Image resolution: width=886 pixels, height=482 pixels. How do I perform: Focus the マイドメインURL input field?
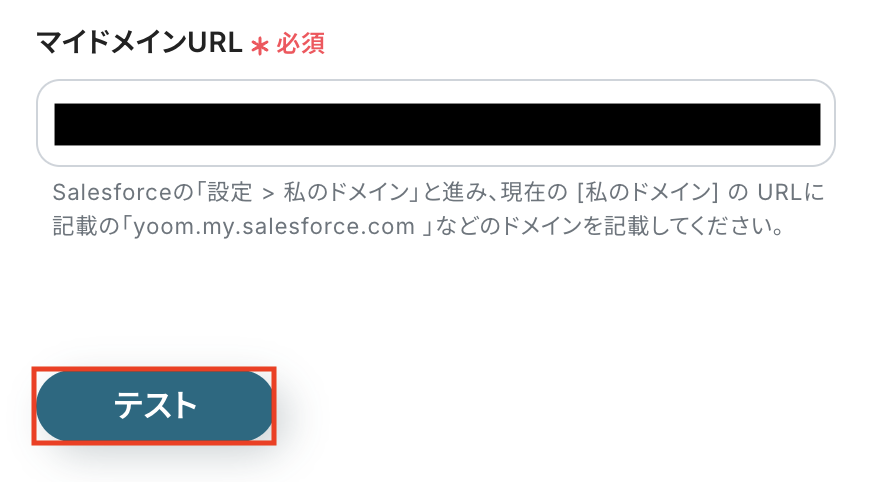[436, 123]
